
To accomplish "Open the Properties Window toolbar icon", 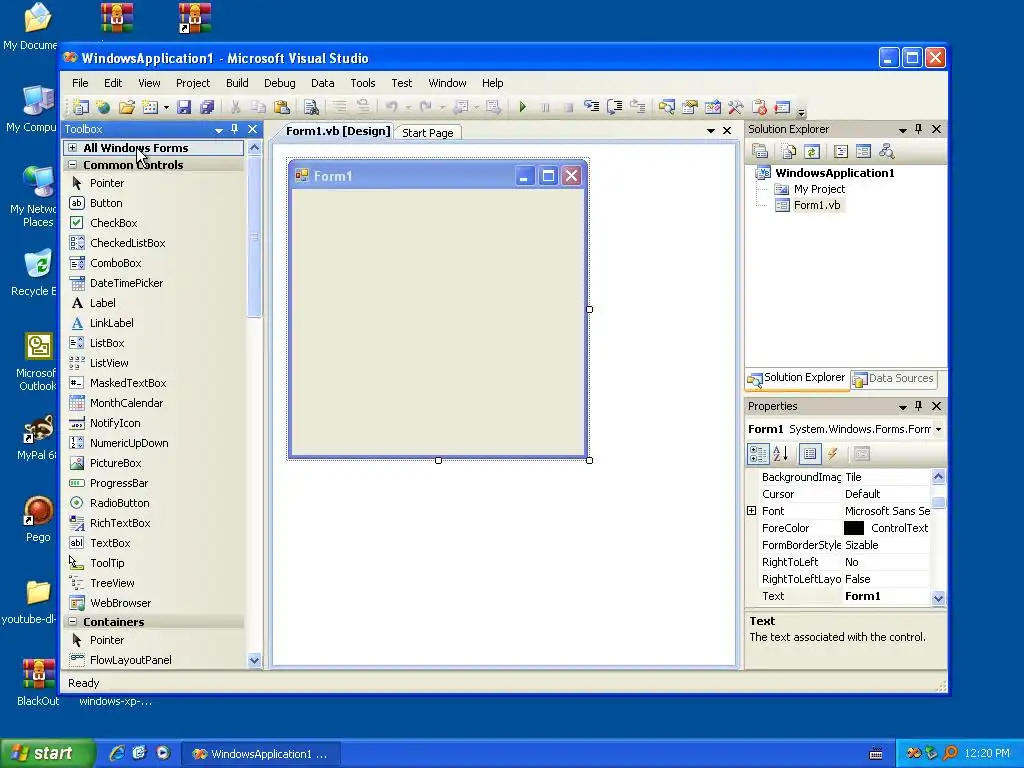I will pyautogui.click(x=690, y=107).
